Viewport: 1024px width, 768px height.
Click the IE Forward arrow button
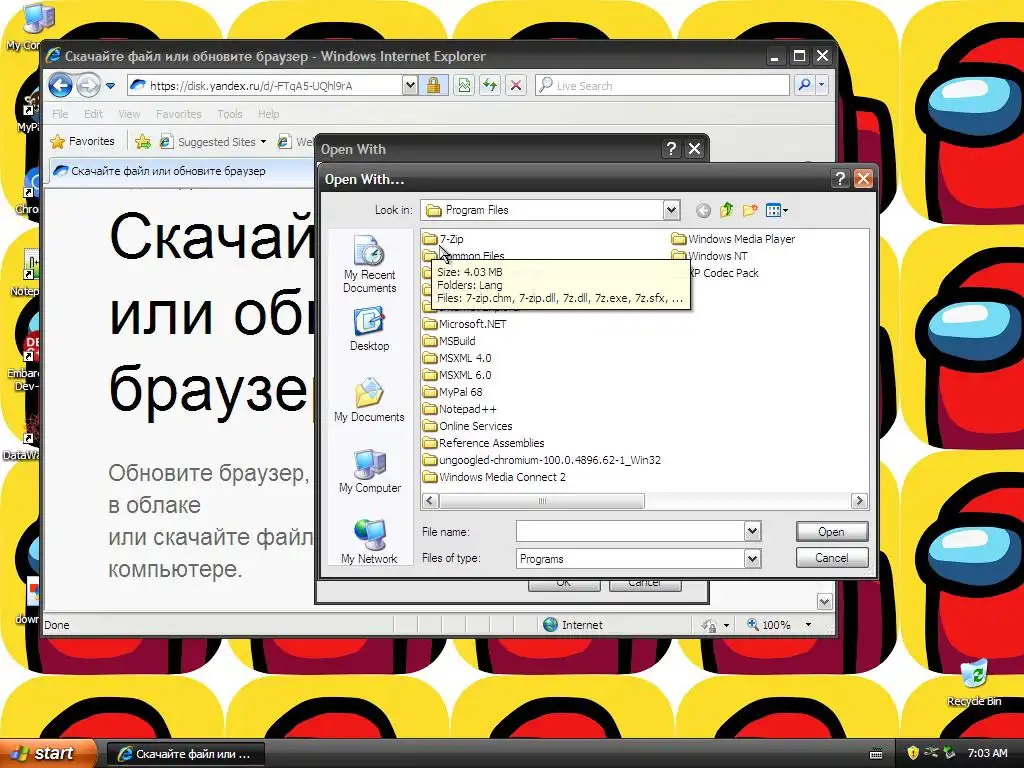coord(88,85)
